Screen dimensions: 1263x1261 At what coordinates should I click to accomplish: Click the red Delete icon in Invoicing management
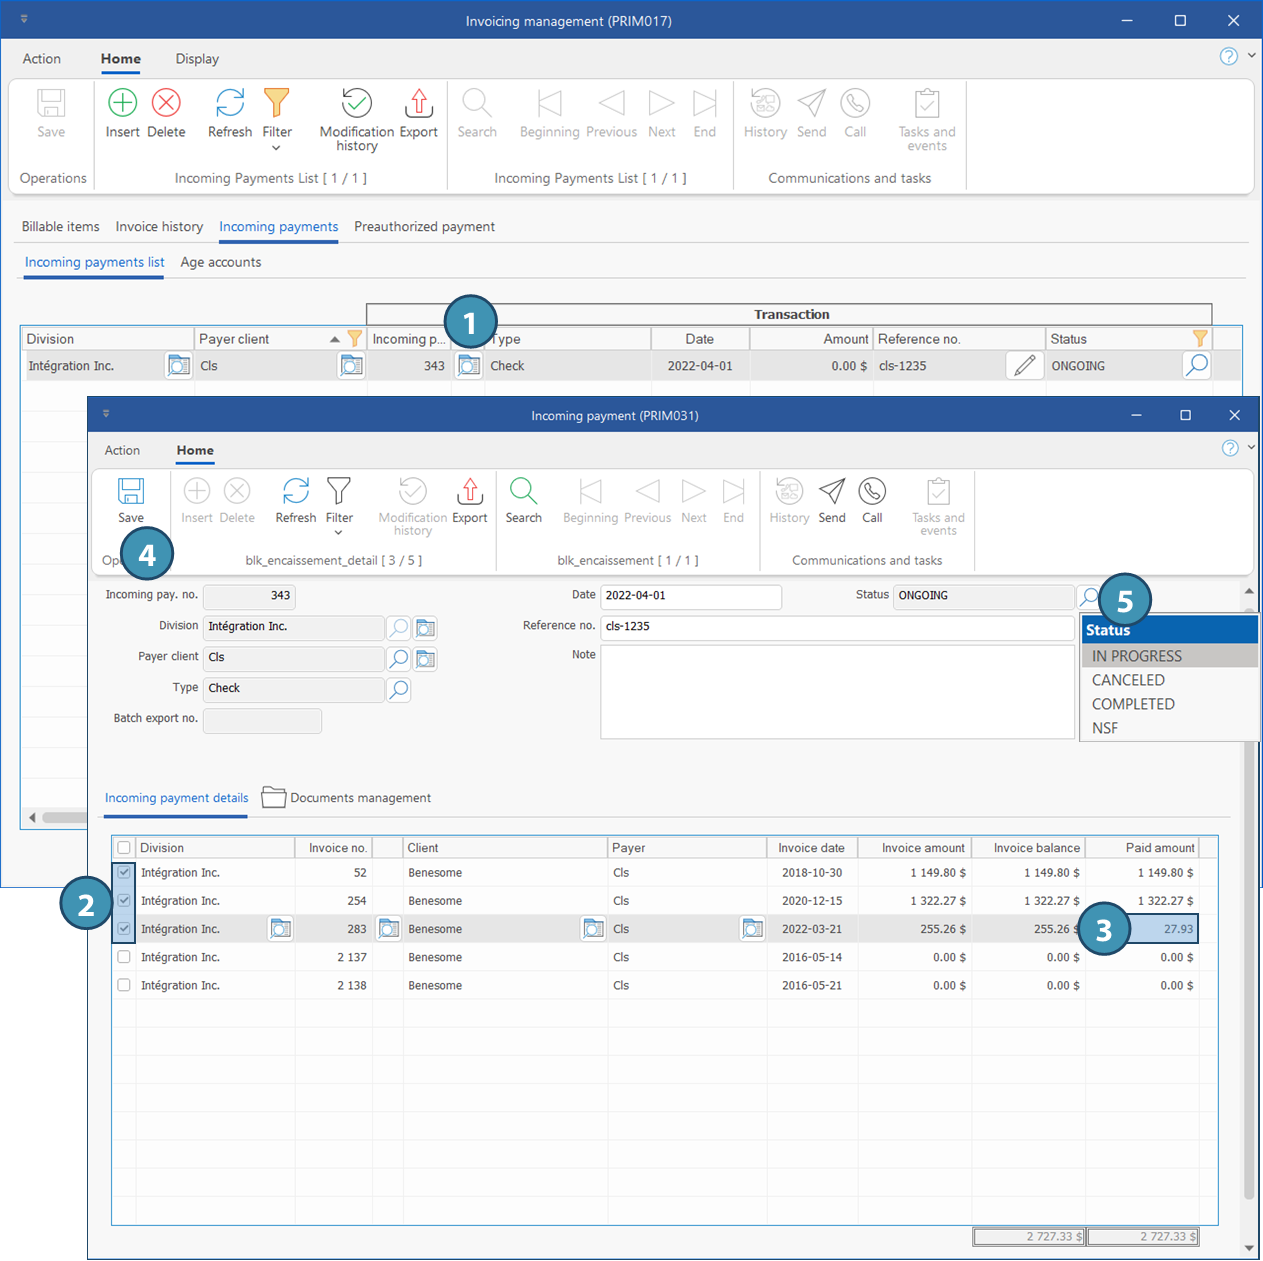click(x=166, y=103)
